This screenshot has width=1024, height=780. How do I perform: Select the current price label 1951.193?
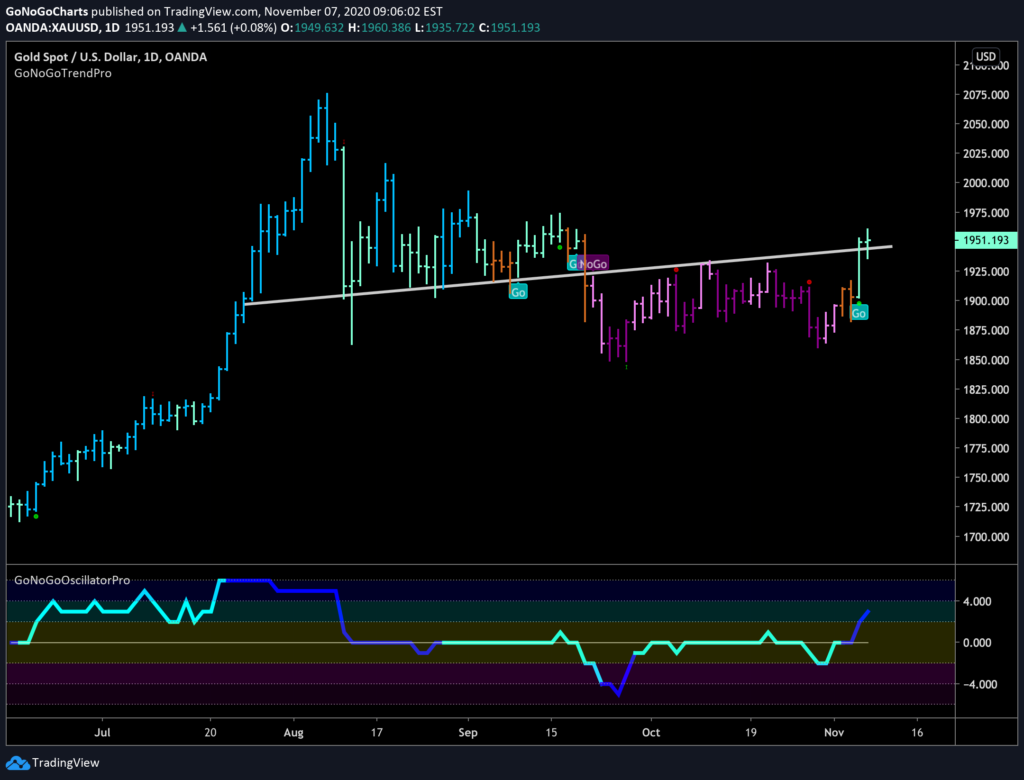pos(987,240)
